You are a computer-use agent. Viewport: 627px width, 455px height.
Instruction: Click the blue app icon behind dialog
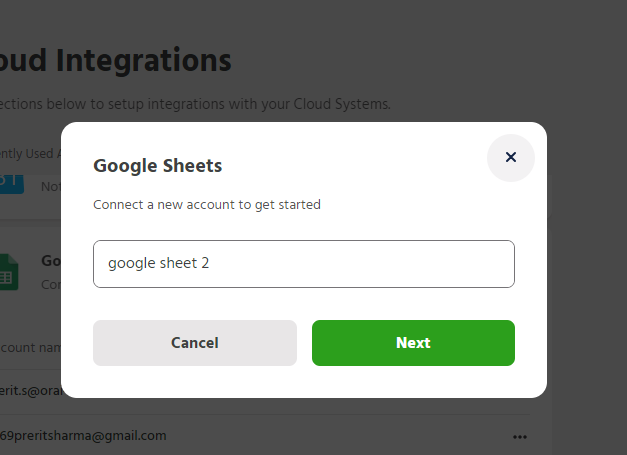coord(9,180)
